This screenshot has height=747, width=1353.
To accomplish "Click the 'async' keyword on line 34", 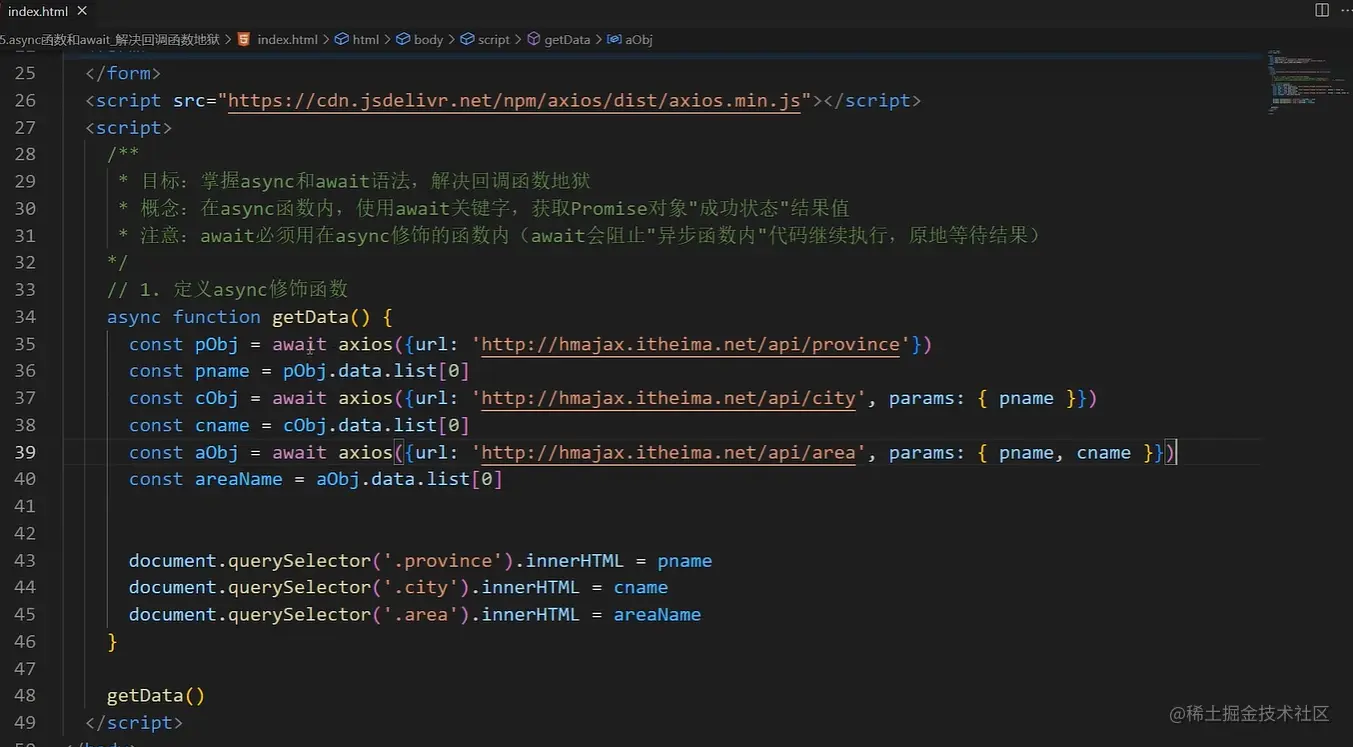I will pos(134,317).
